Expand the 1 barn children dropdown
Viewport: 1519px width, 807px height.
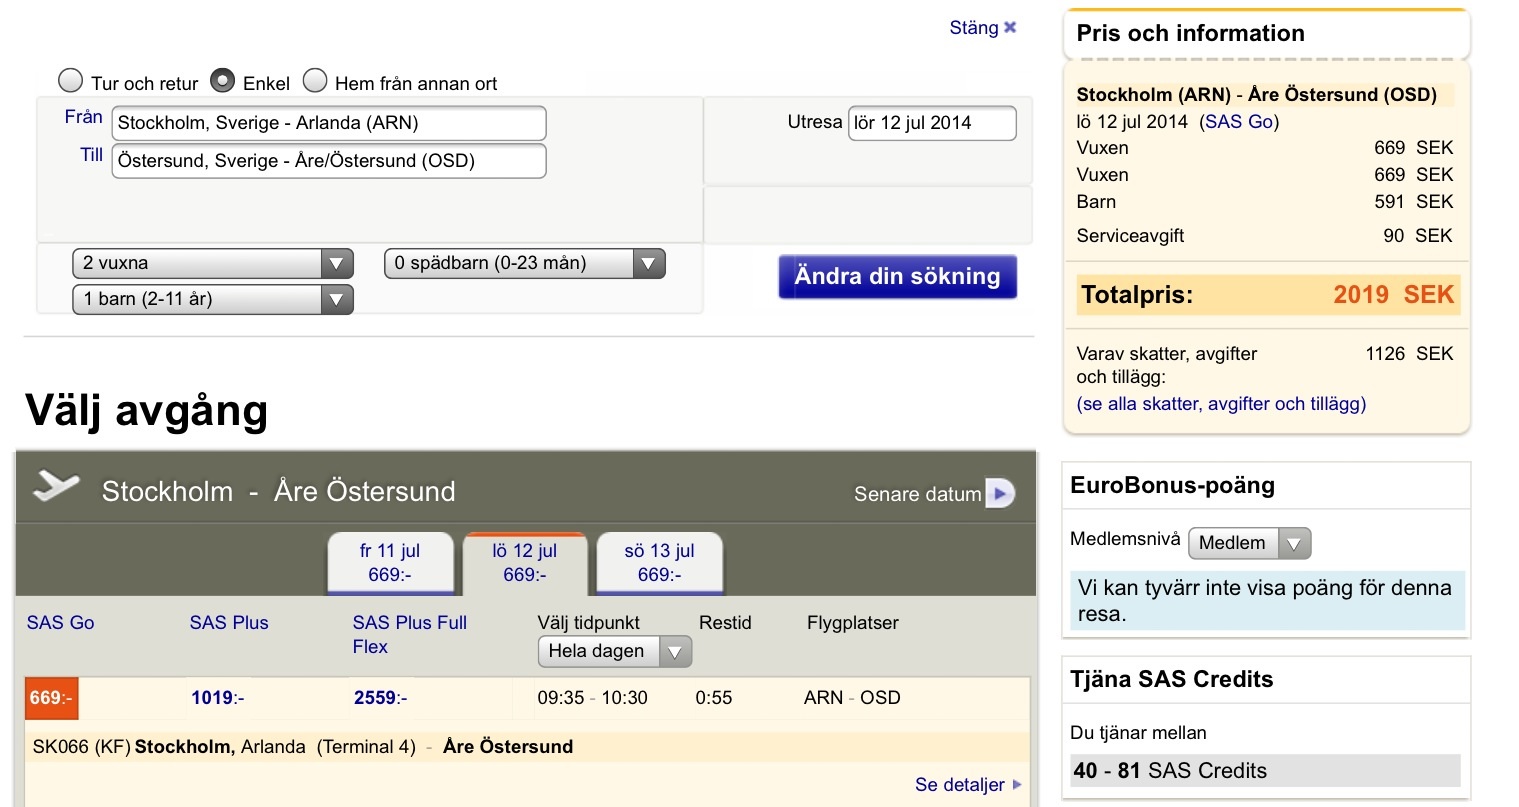click(212, 299)
